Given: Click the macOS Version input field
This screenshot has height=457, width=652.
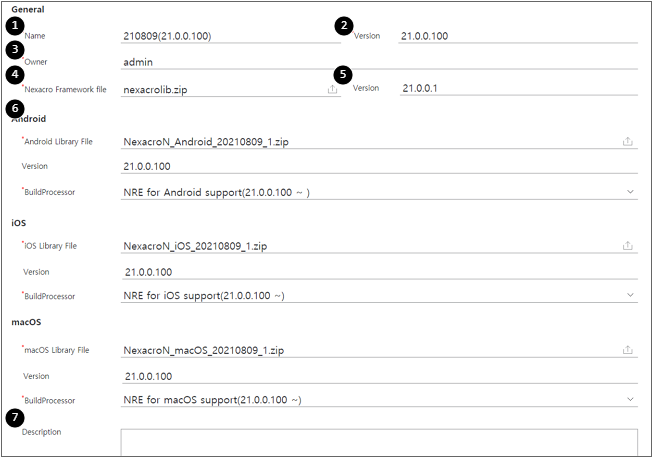Looking at the screenshot, I should 378,376.
